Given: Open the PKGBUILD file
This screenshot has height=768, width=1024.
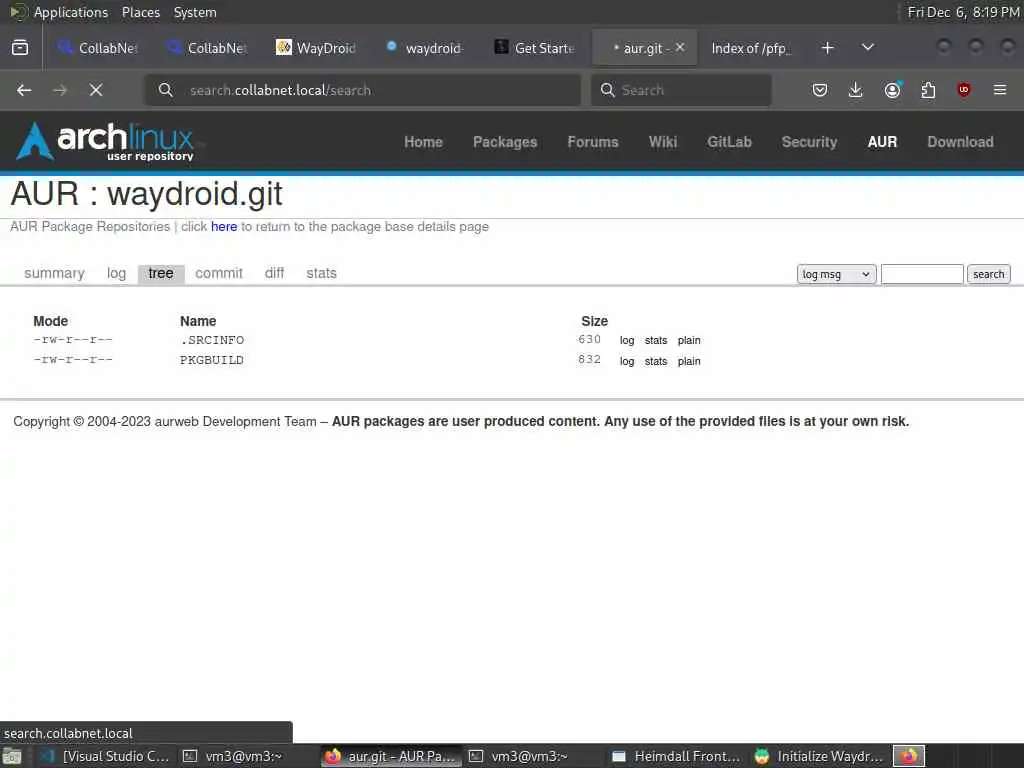Looking at the screenshot, I should pyautogui.click(x=212, y=360).
